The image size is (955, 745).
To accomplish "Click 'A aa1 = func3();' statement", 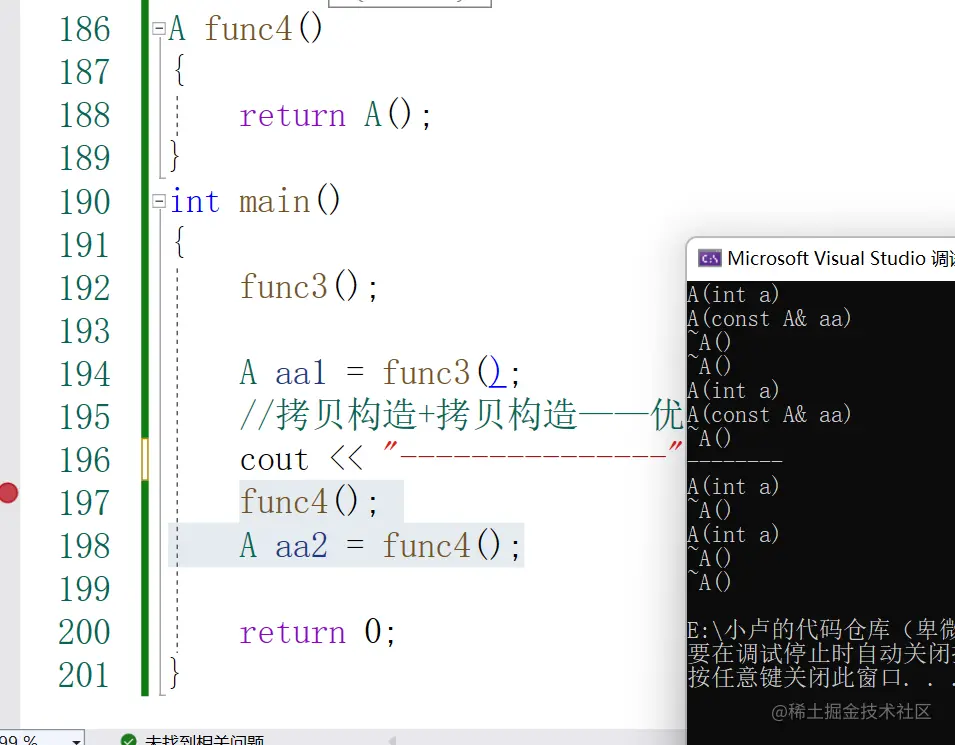I will point(381,373).
